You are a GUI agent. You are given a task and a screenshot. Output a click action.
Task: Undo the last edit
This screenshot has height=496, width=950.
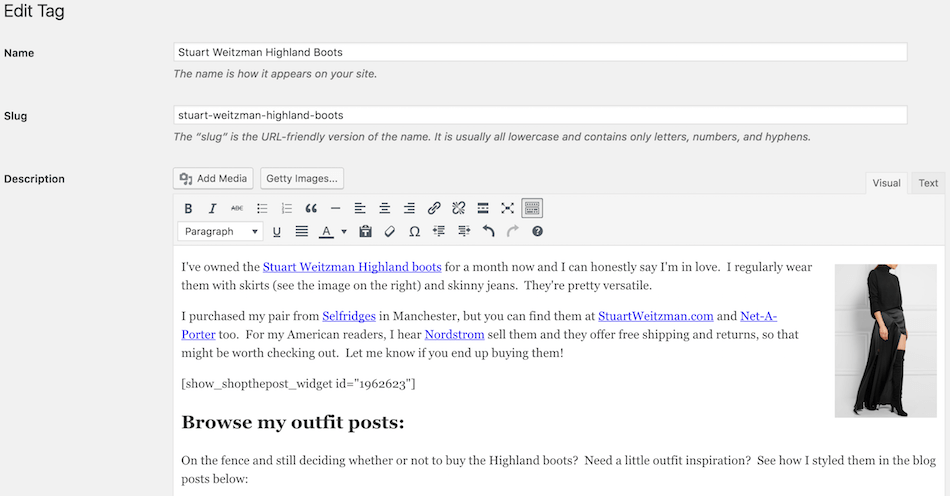tap(488, 231)
